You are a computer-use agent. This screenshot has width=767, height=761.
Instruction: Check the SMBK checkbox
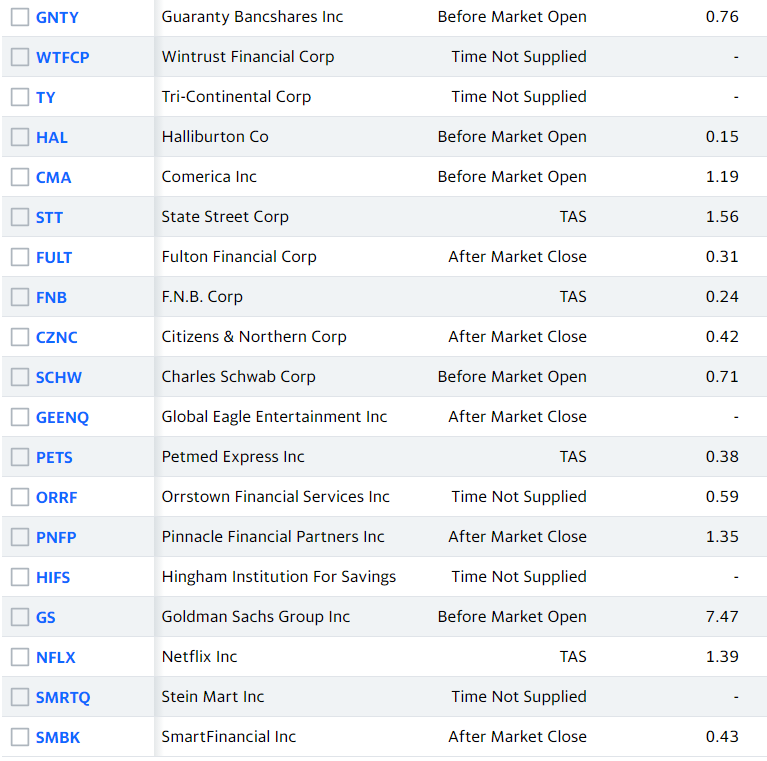(20, 737)
